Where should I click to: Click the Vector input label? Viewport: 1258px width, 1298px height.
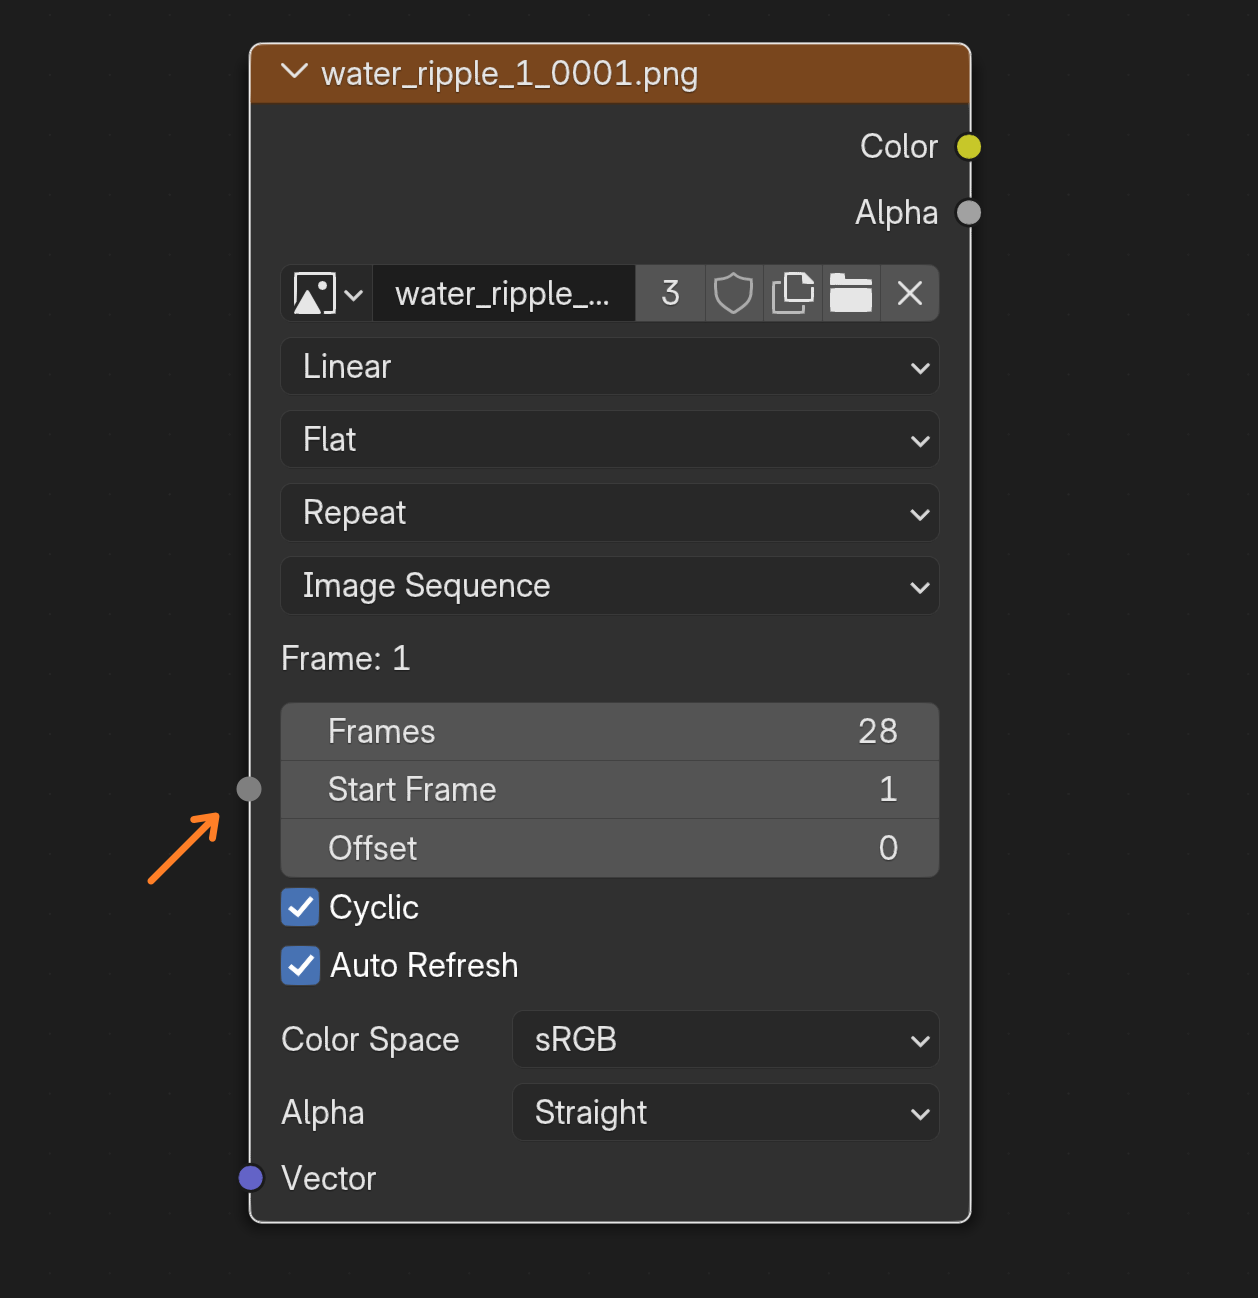point(329,1179)
